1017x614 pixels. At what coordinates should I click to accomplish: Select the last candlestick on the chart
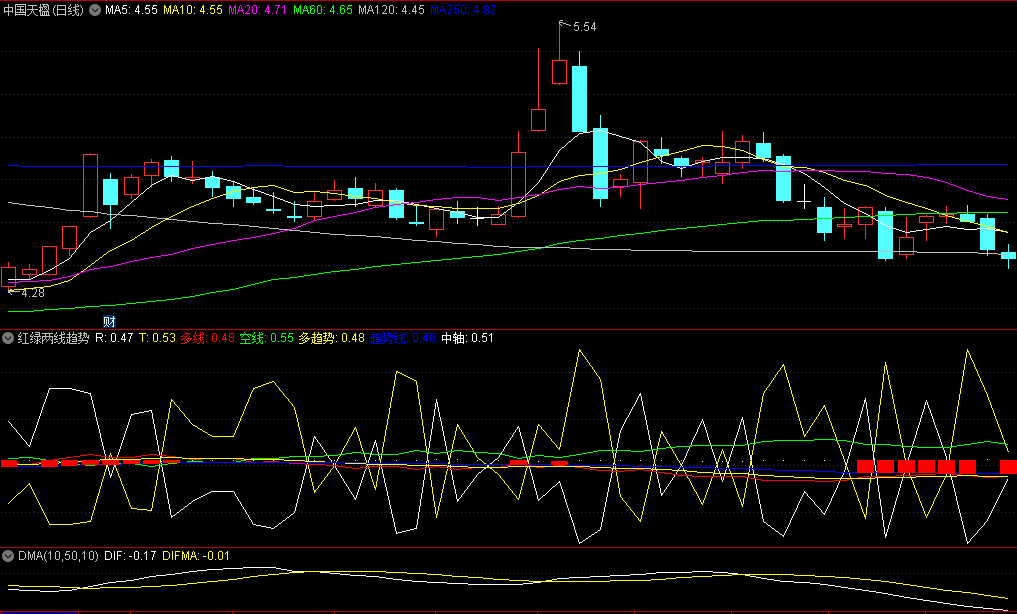point(1009,255)
